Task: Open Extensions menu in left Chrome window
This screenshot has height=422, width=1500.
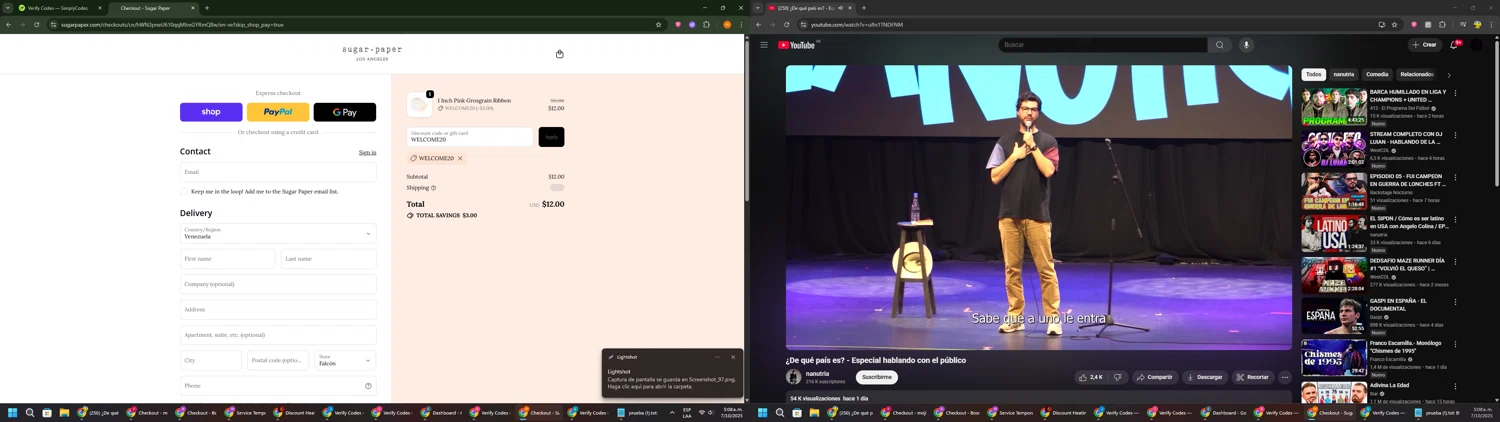Action: click(x=706, y=25)
